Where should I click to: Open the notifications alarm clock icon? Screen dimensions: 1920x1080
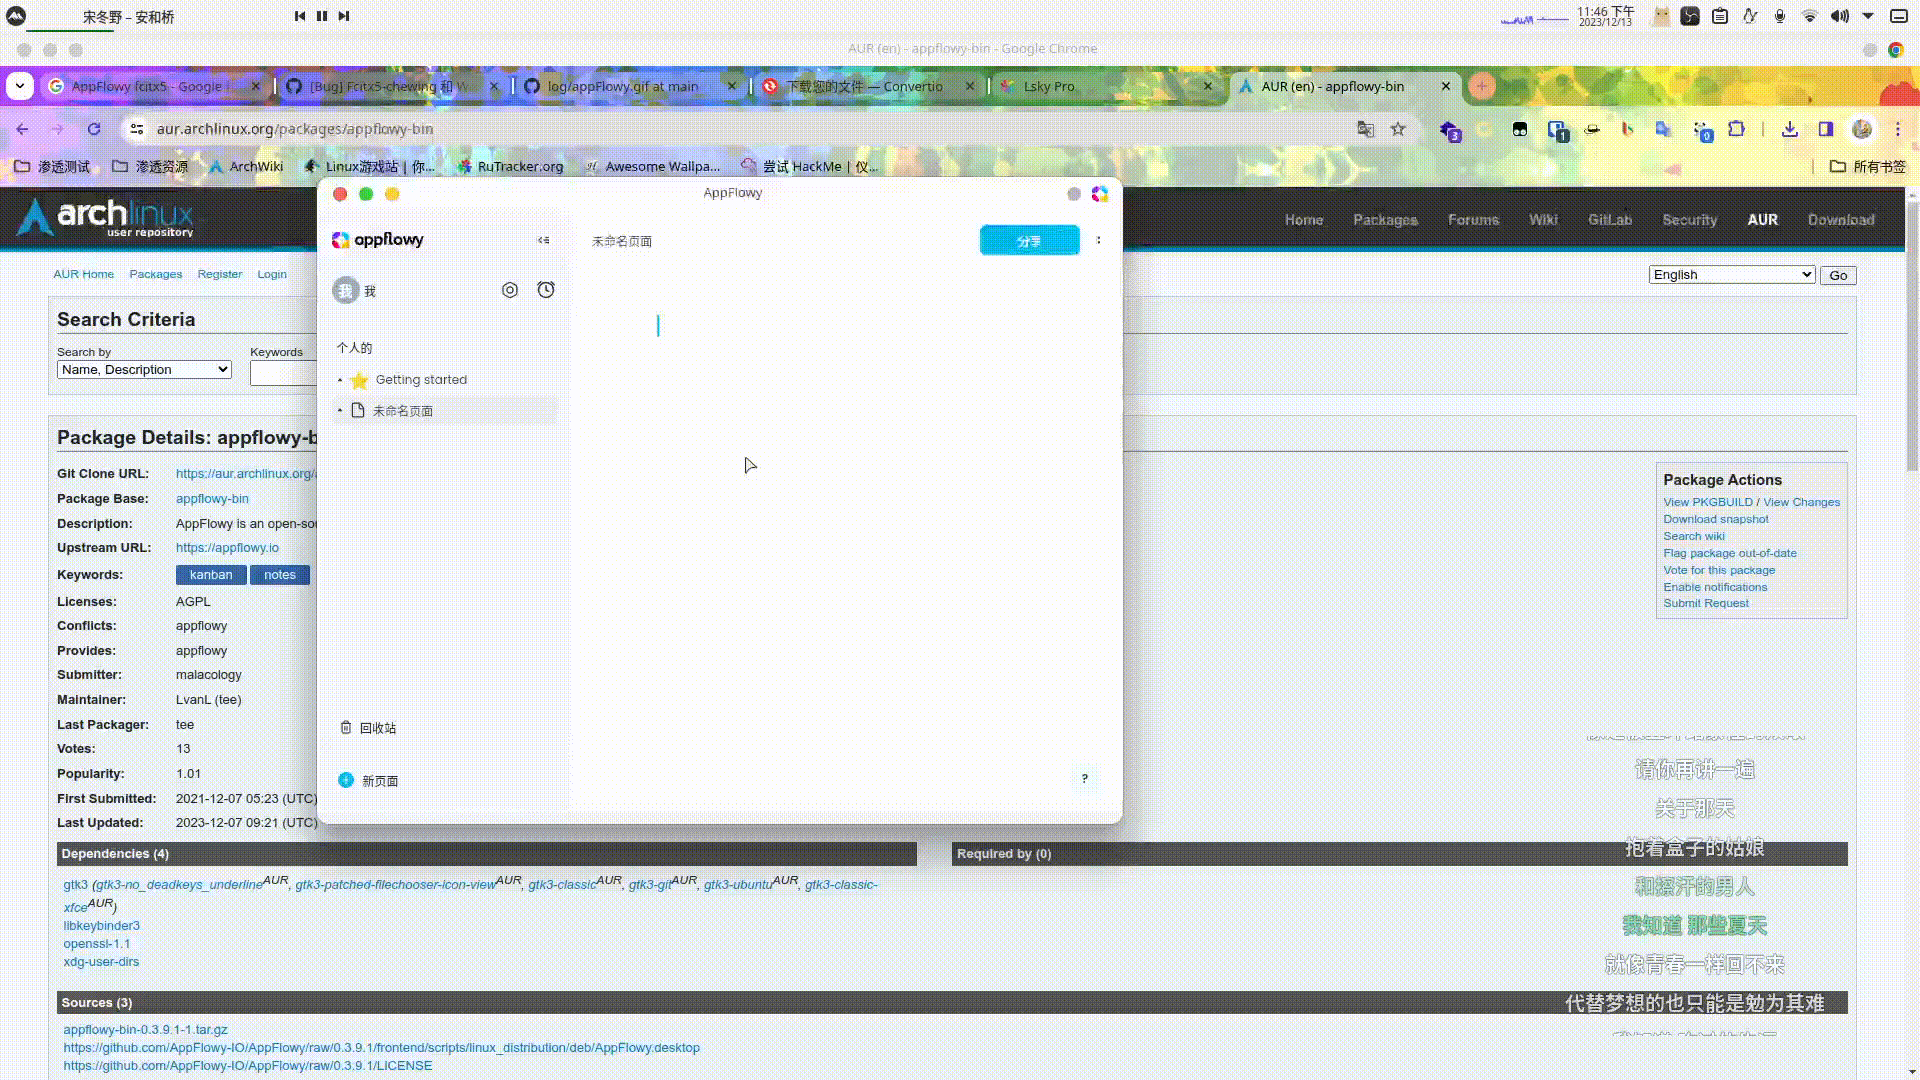coord(546,290)
